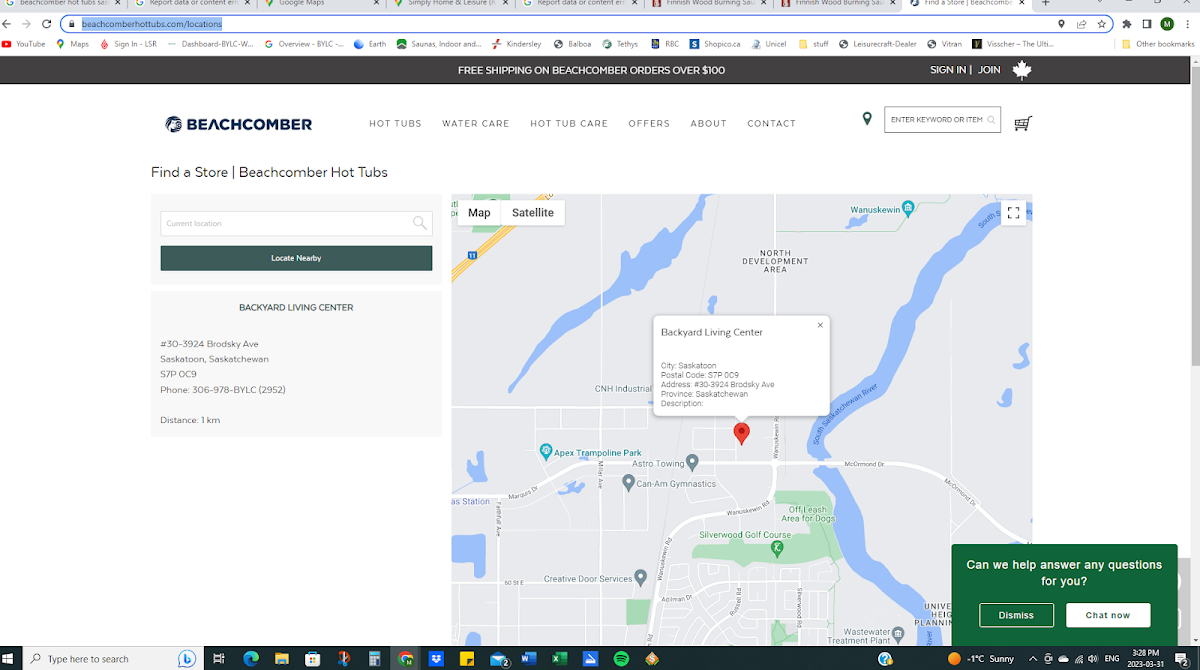Toggle fullscreen map view
This screenshot has height=670, width=1200.
[1013, 213]
